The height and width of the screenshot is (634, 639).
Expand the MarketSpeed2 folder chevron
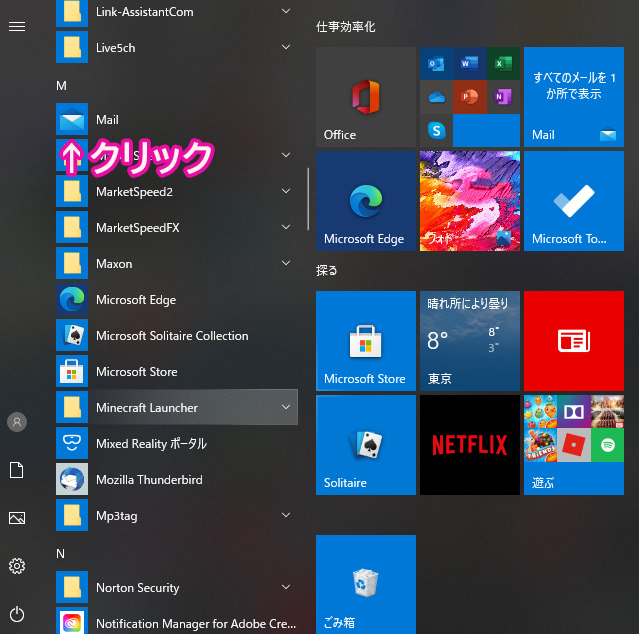[x=286, y=191]
